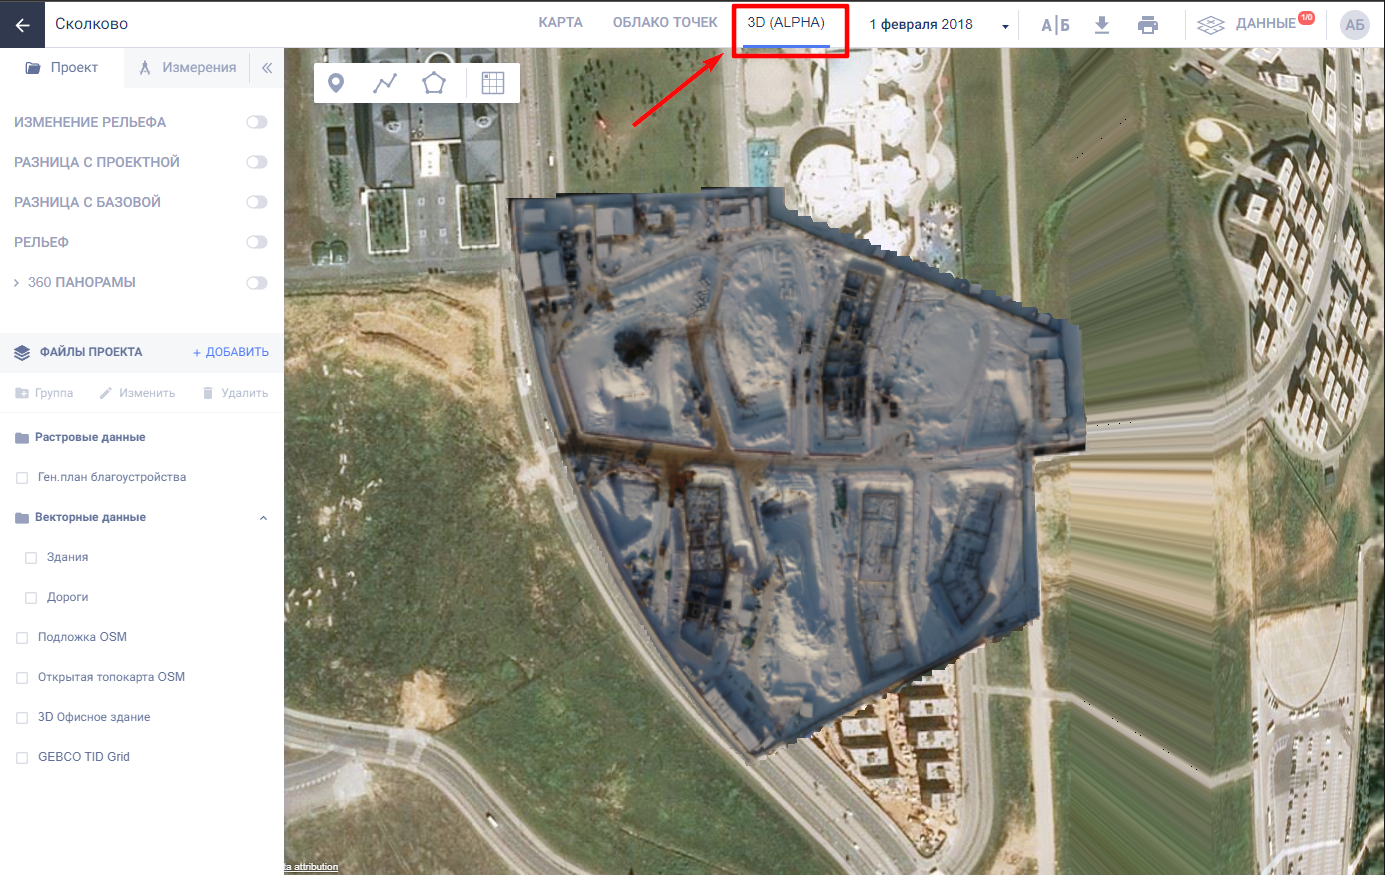Check the Здания layer checkbox
The height and width of the screenshot is (875, 1385).
pos(31,558)
